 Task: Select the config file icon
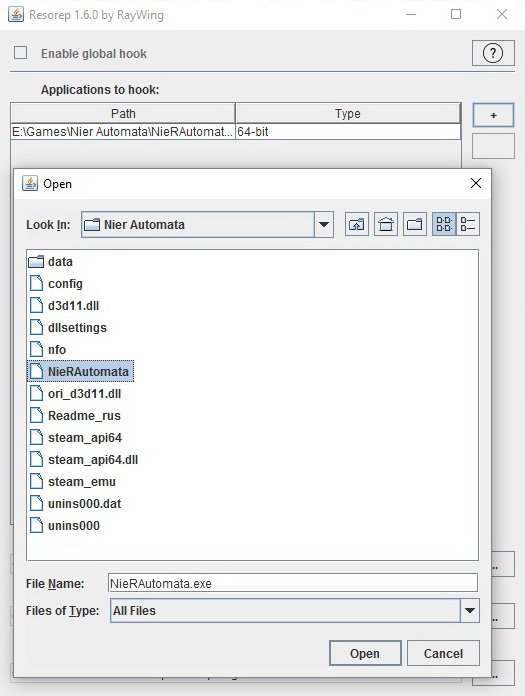(36, 284)
